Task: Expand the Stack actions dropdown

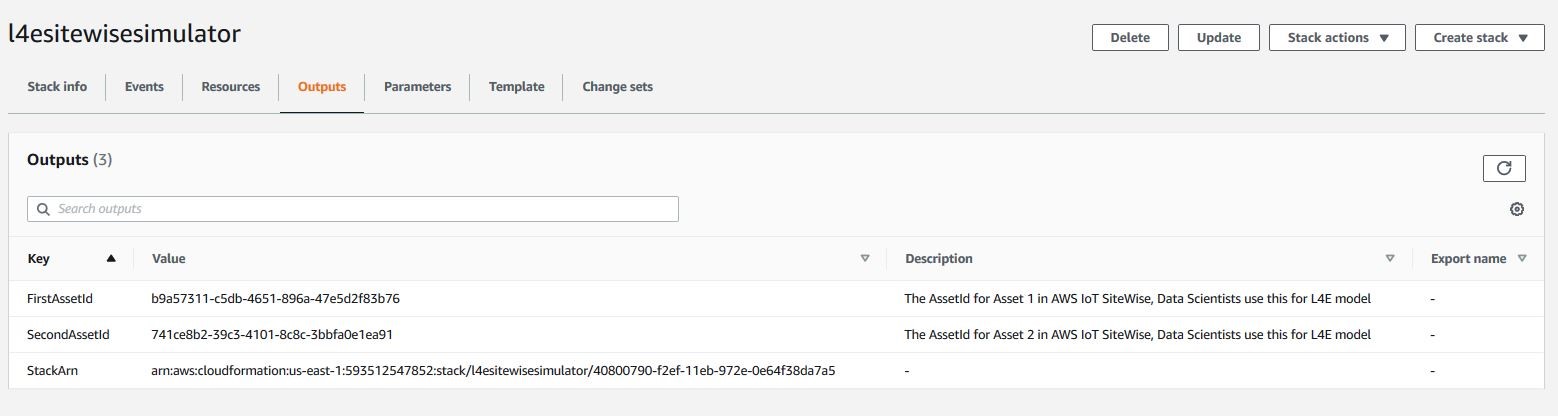Action: click(1337, 38)
